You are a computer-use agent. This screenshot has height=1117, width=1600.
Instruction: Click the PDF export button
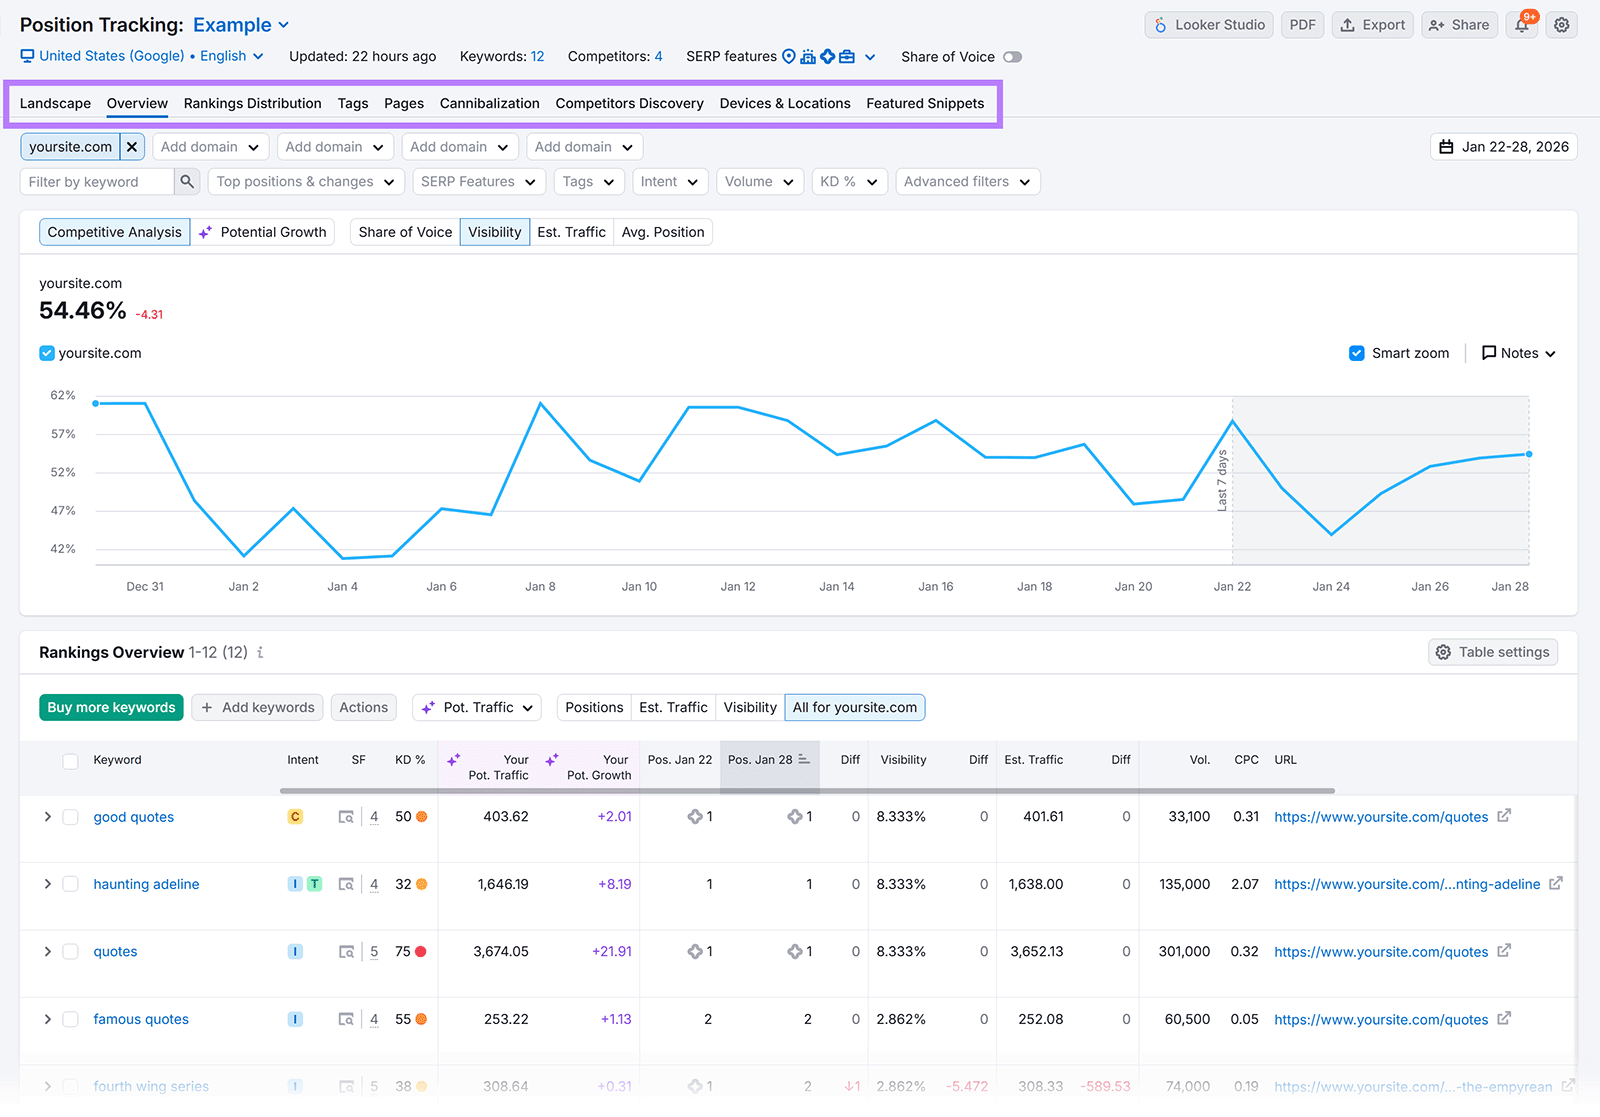tap(1302, 24)
